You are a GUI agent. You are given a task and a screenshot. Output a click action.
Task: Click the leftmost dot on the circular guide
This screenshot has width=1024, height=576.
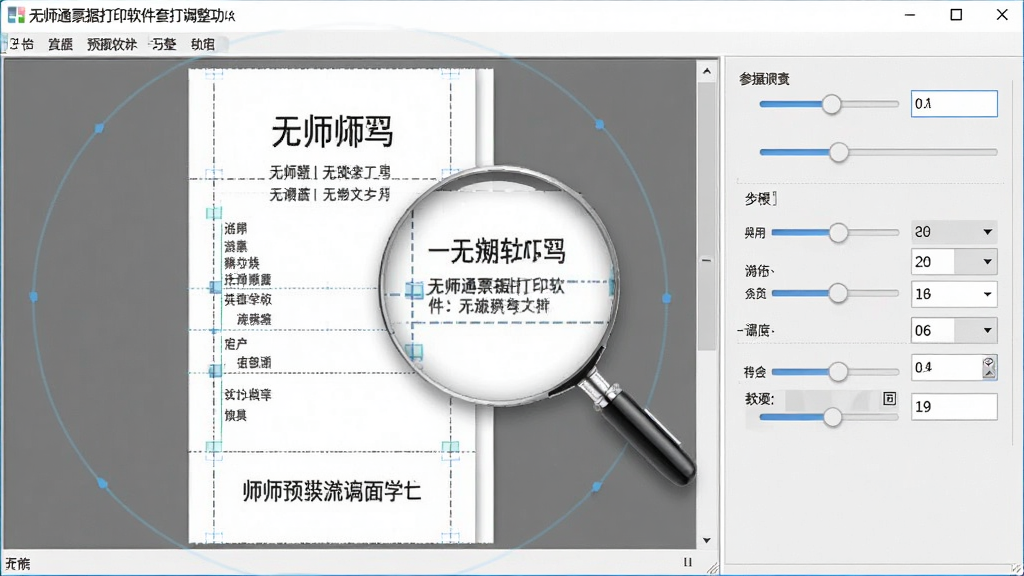click(x=33, y=296)
